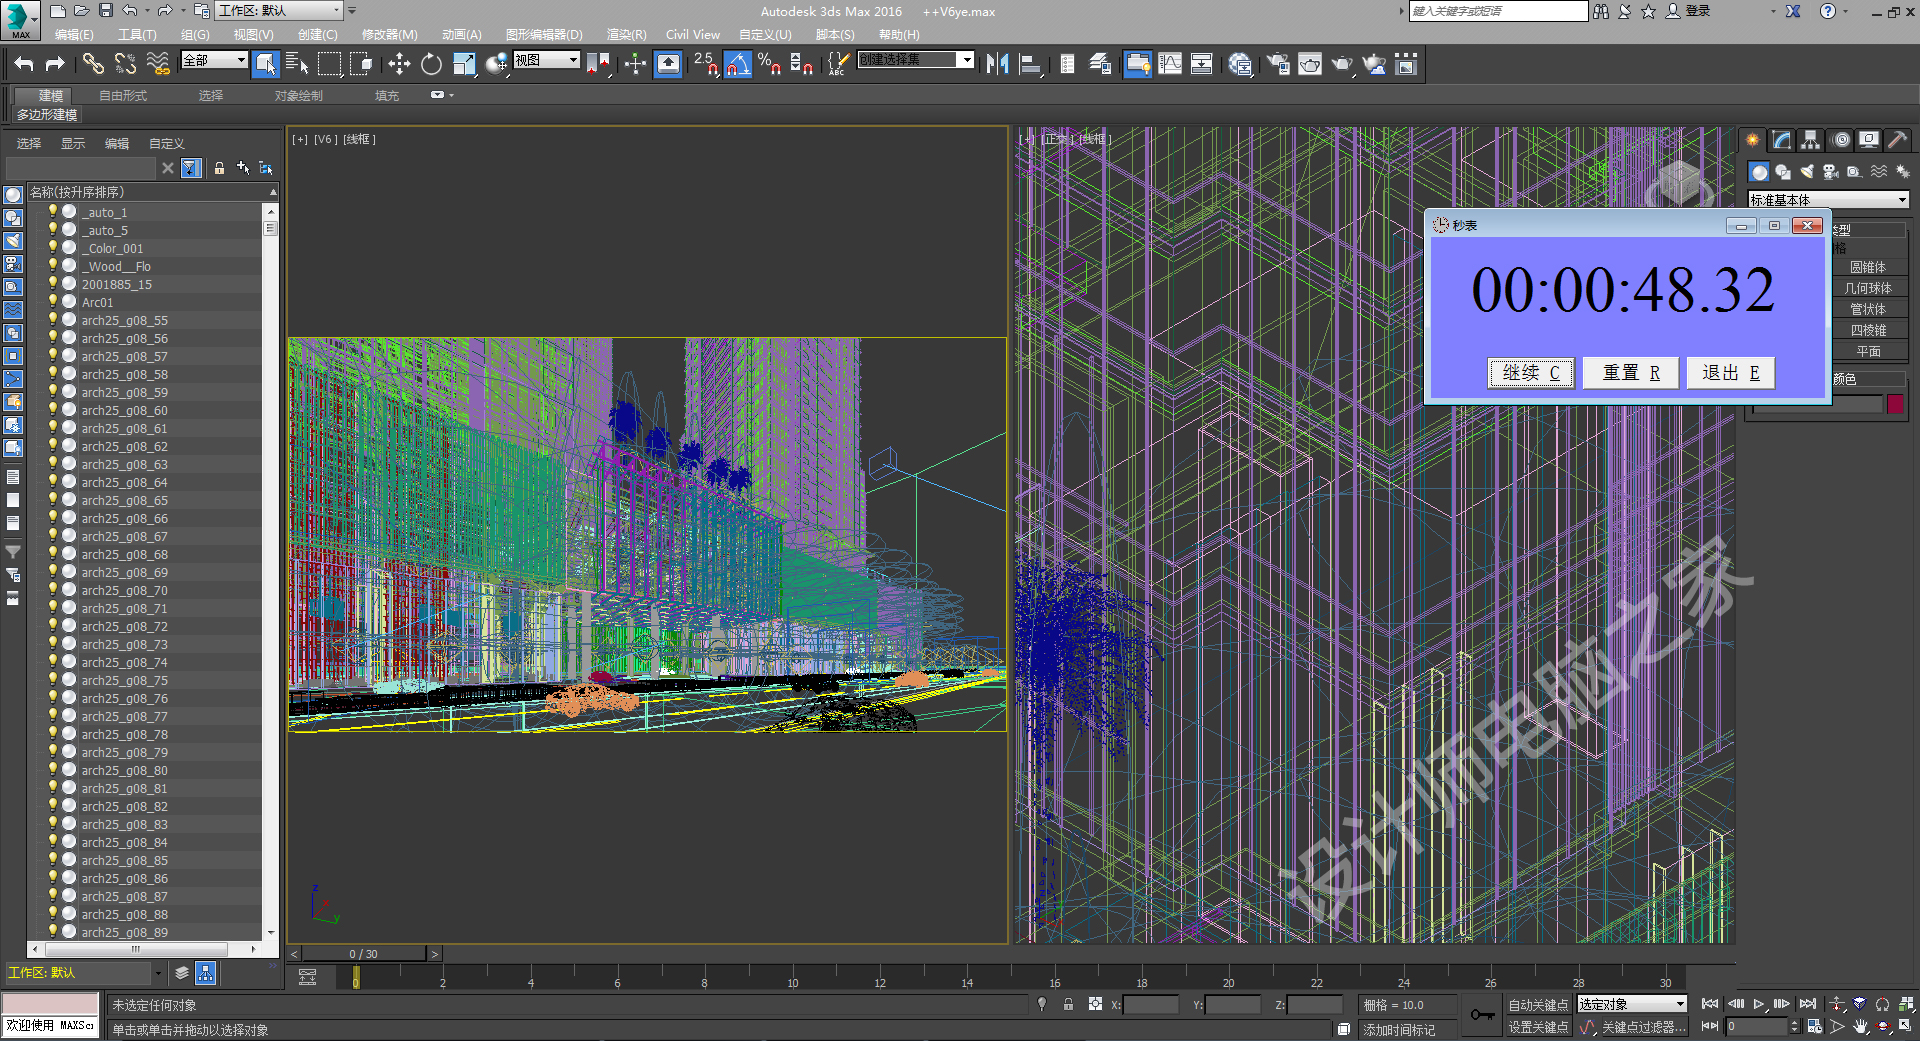Open the 渲染(R) menu
The image size is (1920, 1041).
pos(626,35)
